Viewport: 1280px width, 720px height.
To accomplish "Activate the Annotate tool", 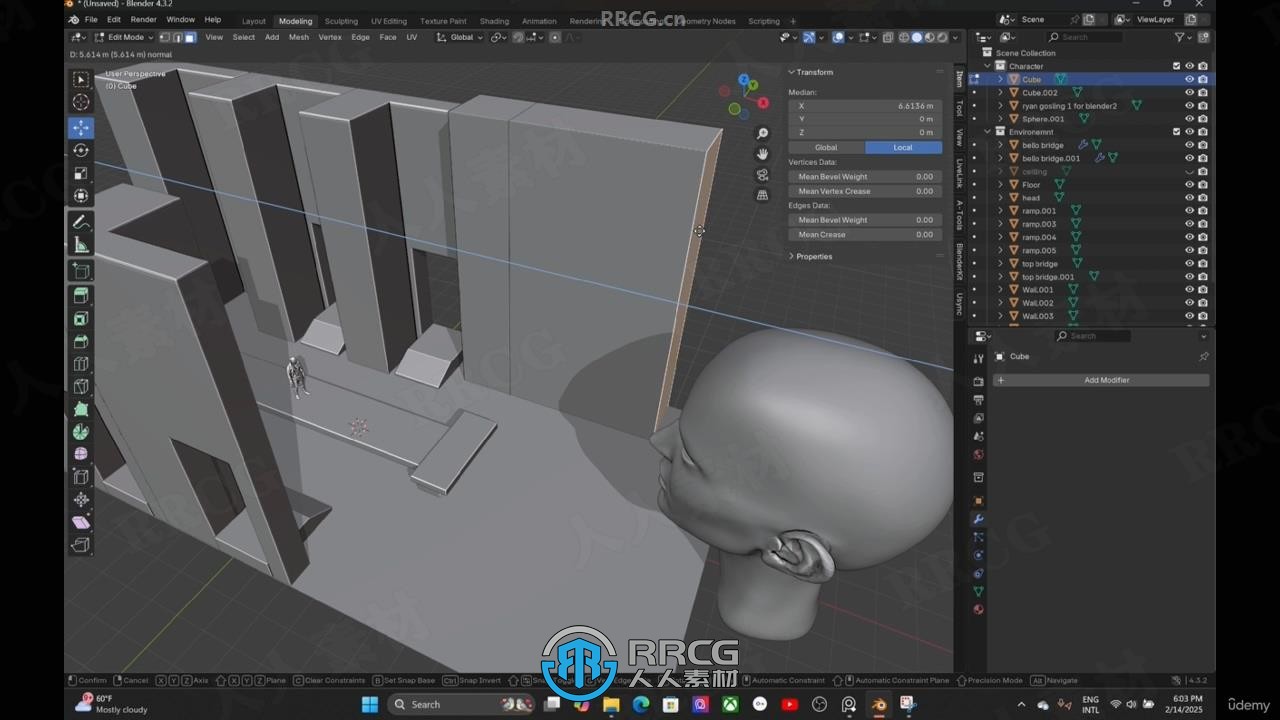I will pyautogui.click(x=81, y=222).
